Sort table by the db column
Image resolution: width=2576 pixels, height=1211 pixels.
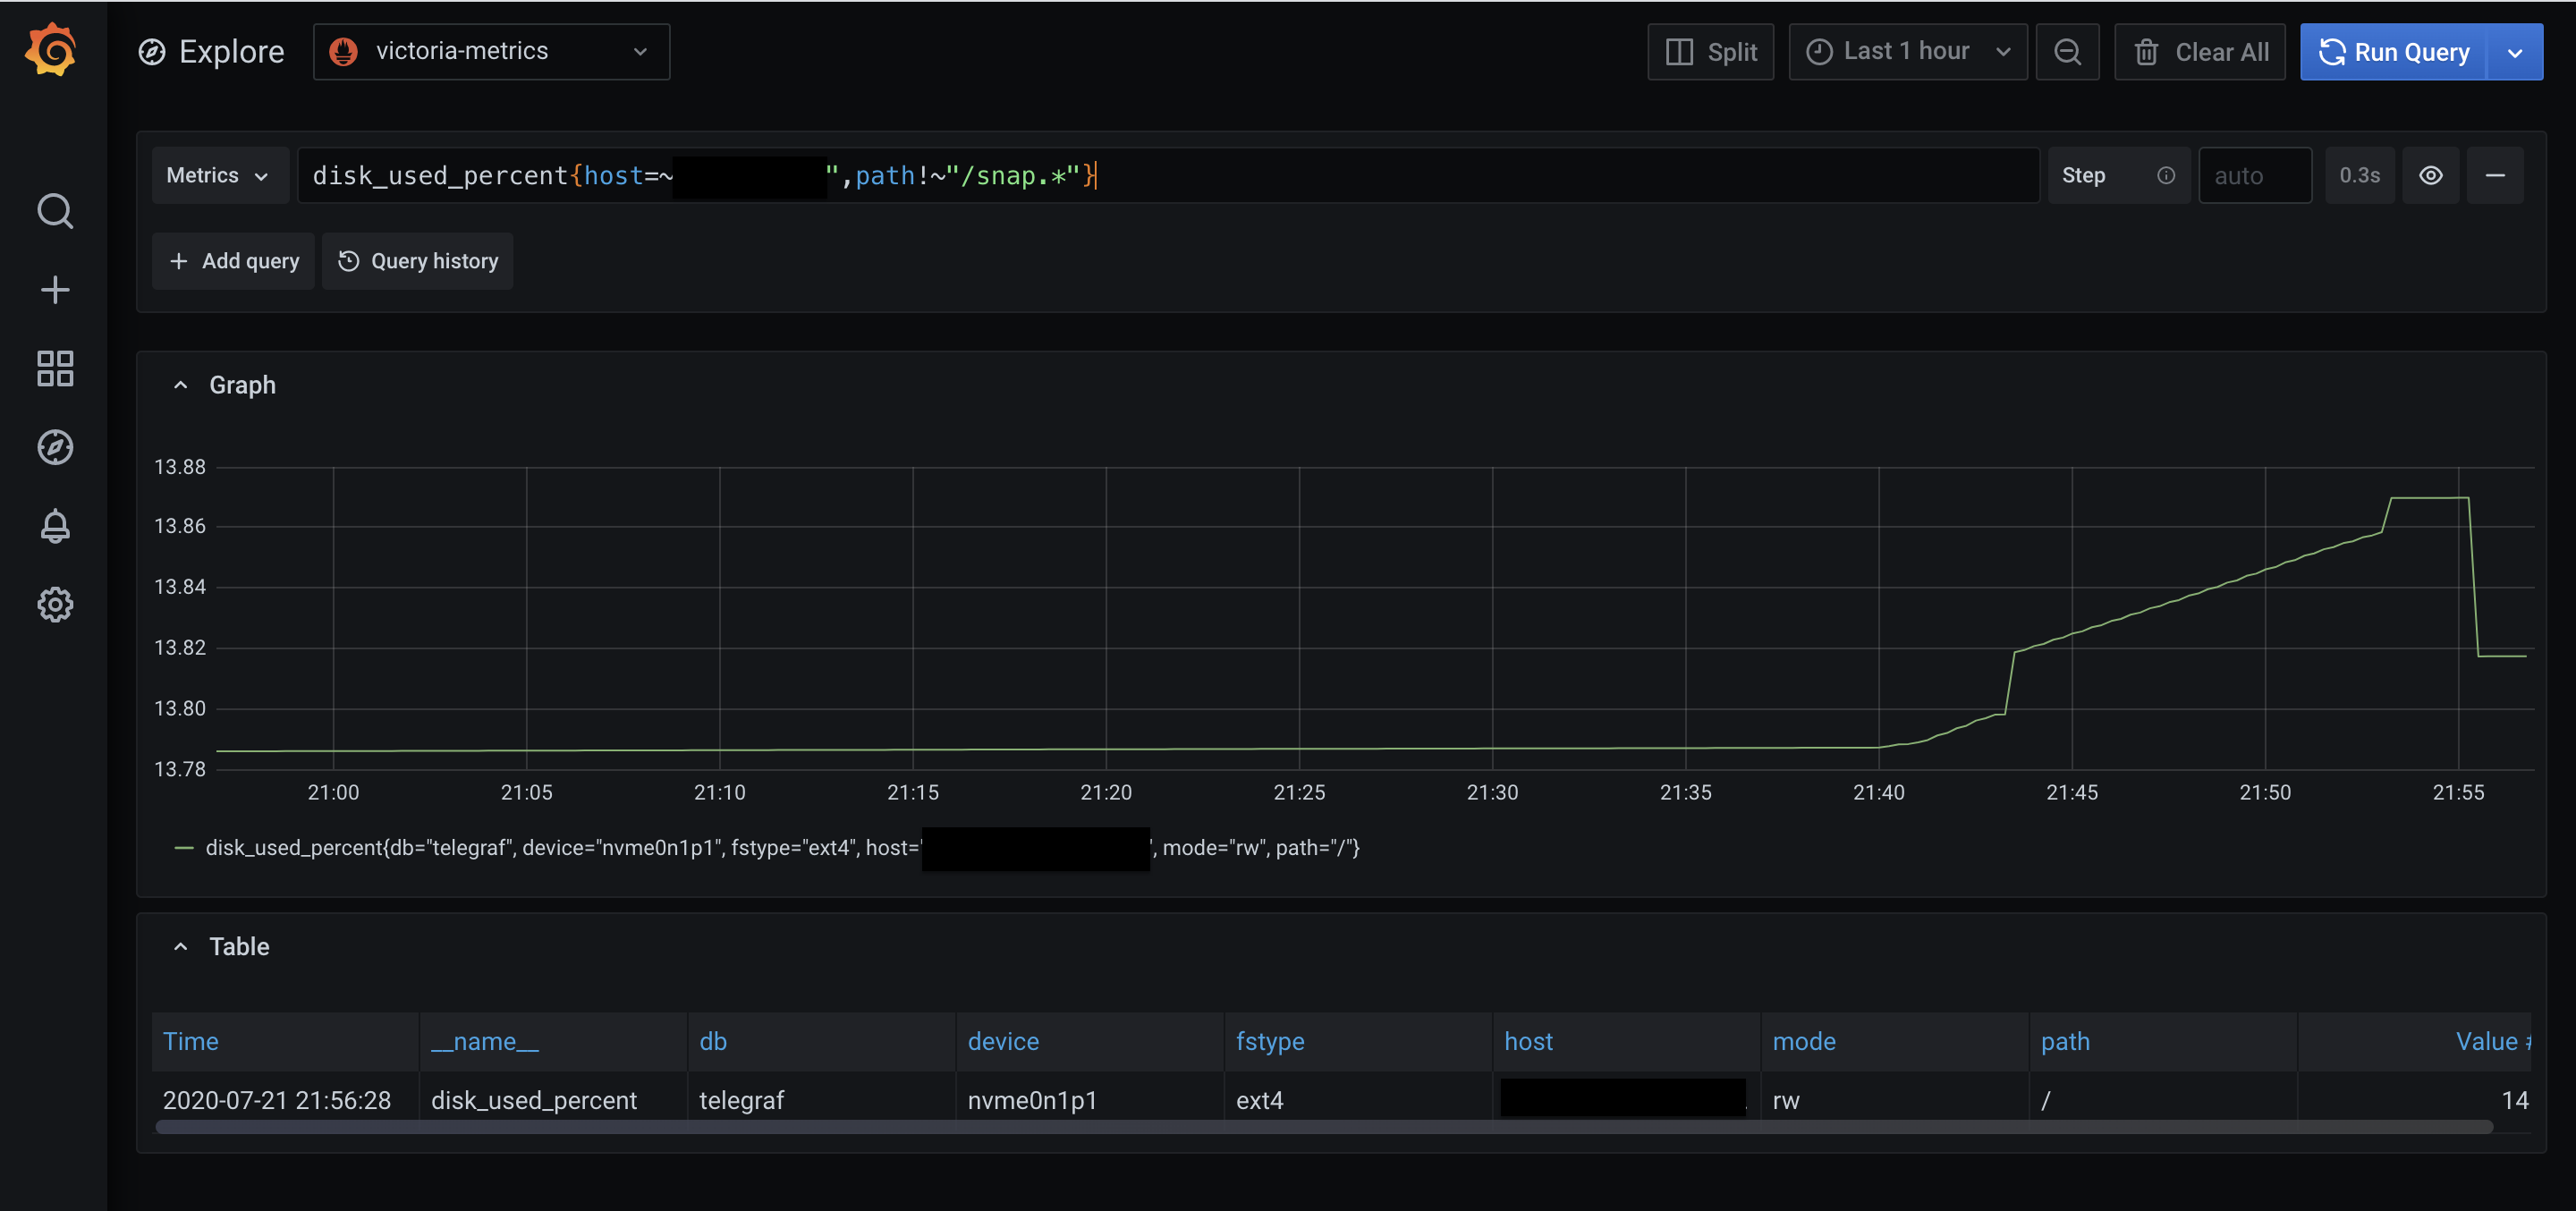click(713, 1041)
